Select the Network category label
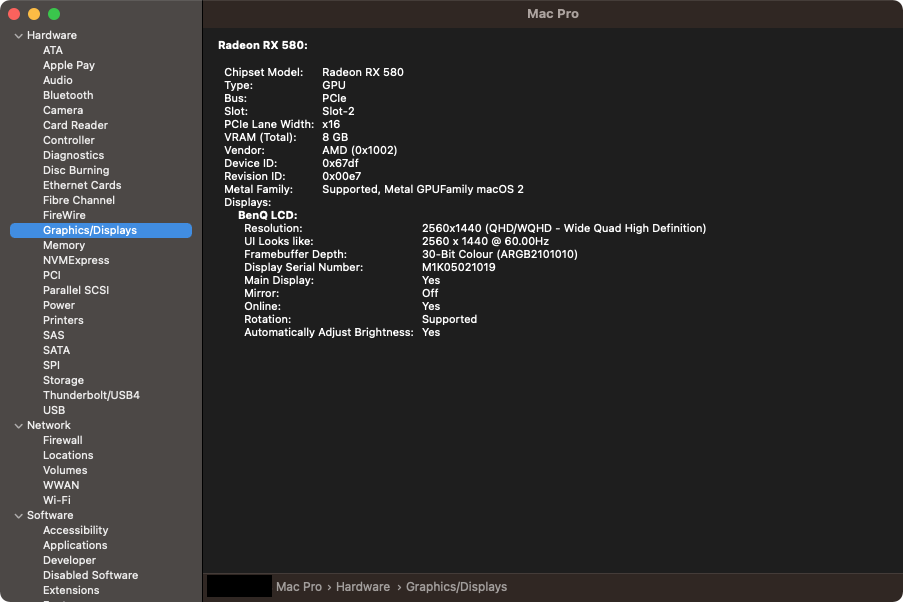Image resolution: width=903 pixels, height=602 pixels. click(49, 425)
